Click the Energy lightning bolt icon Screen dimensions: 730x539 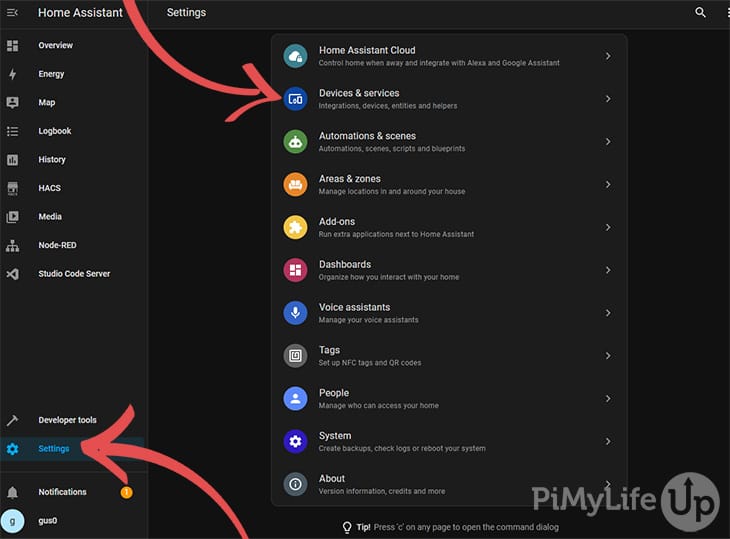point(13,74)
